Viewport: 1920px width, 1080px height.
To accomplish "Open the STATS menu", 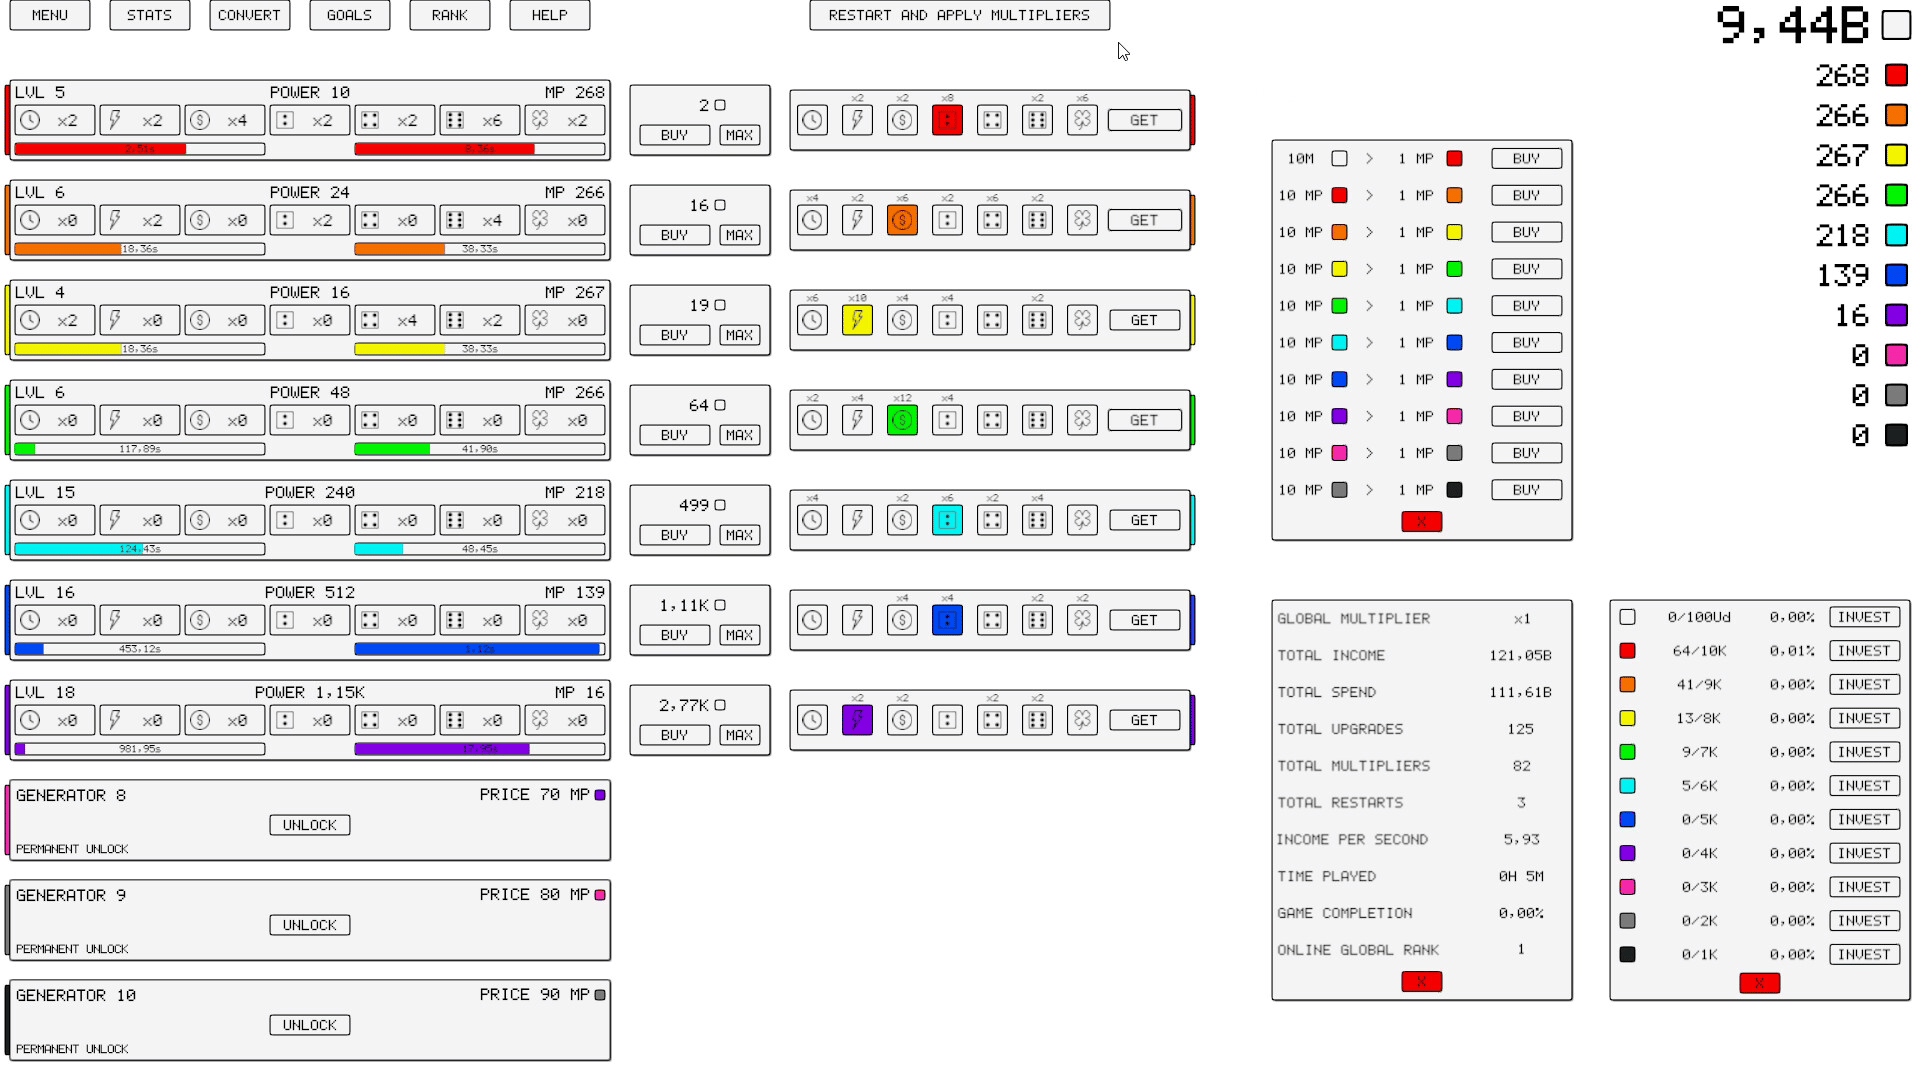I will [149, 15].
